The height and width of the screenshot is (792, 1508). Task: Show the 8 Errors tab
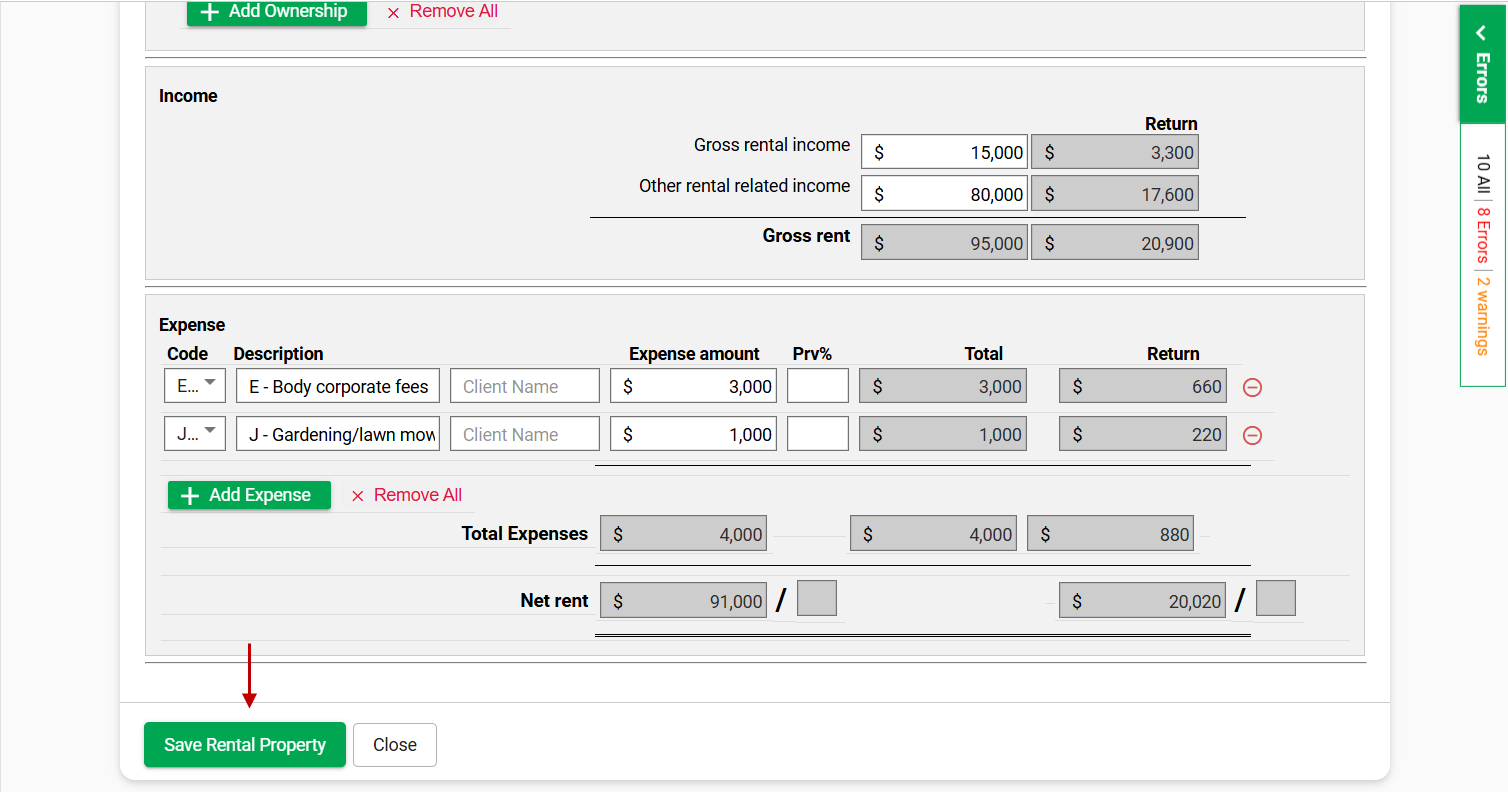1482,235
